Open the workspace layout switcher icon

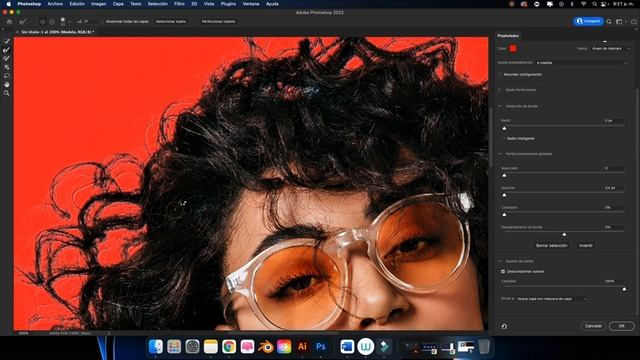pyautogui.click(x=620, y=21)
